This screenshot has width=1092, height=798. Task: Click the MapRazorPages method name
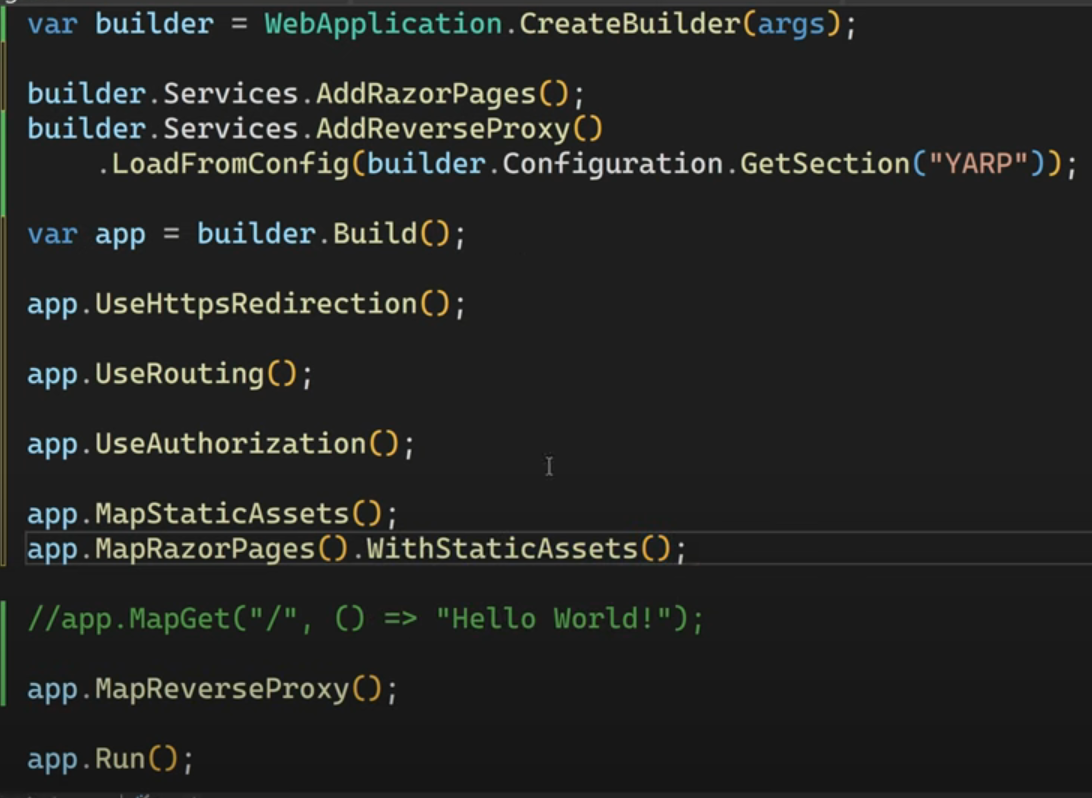coord(205,549)
